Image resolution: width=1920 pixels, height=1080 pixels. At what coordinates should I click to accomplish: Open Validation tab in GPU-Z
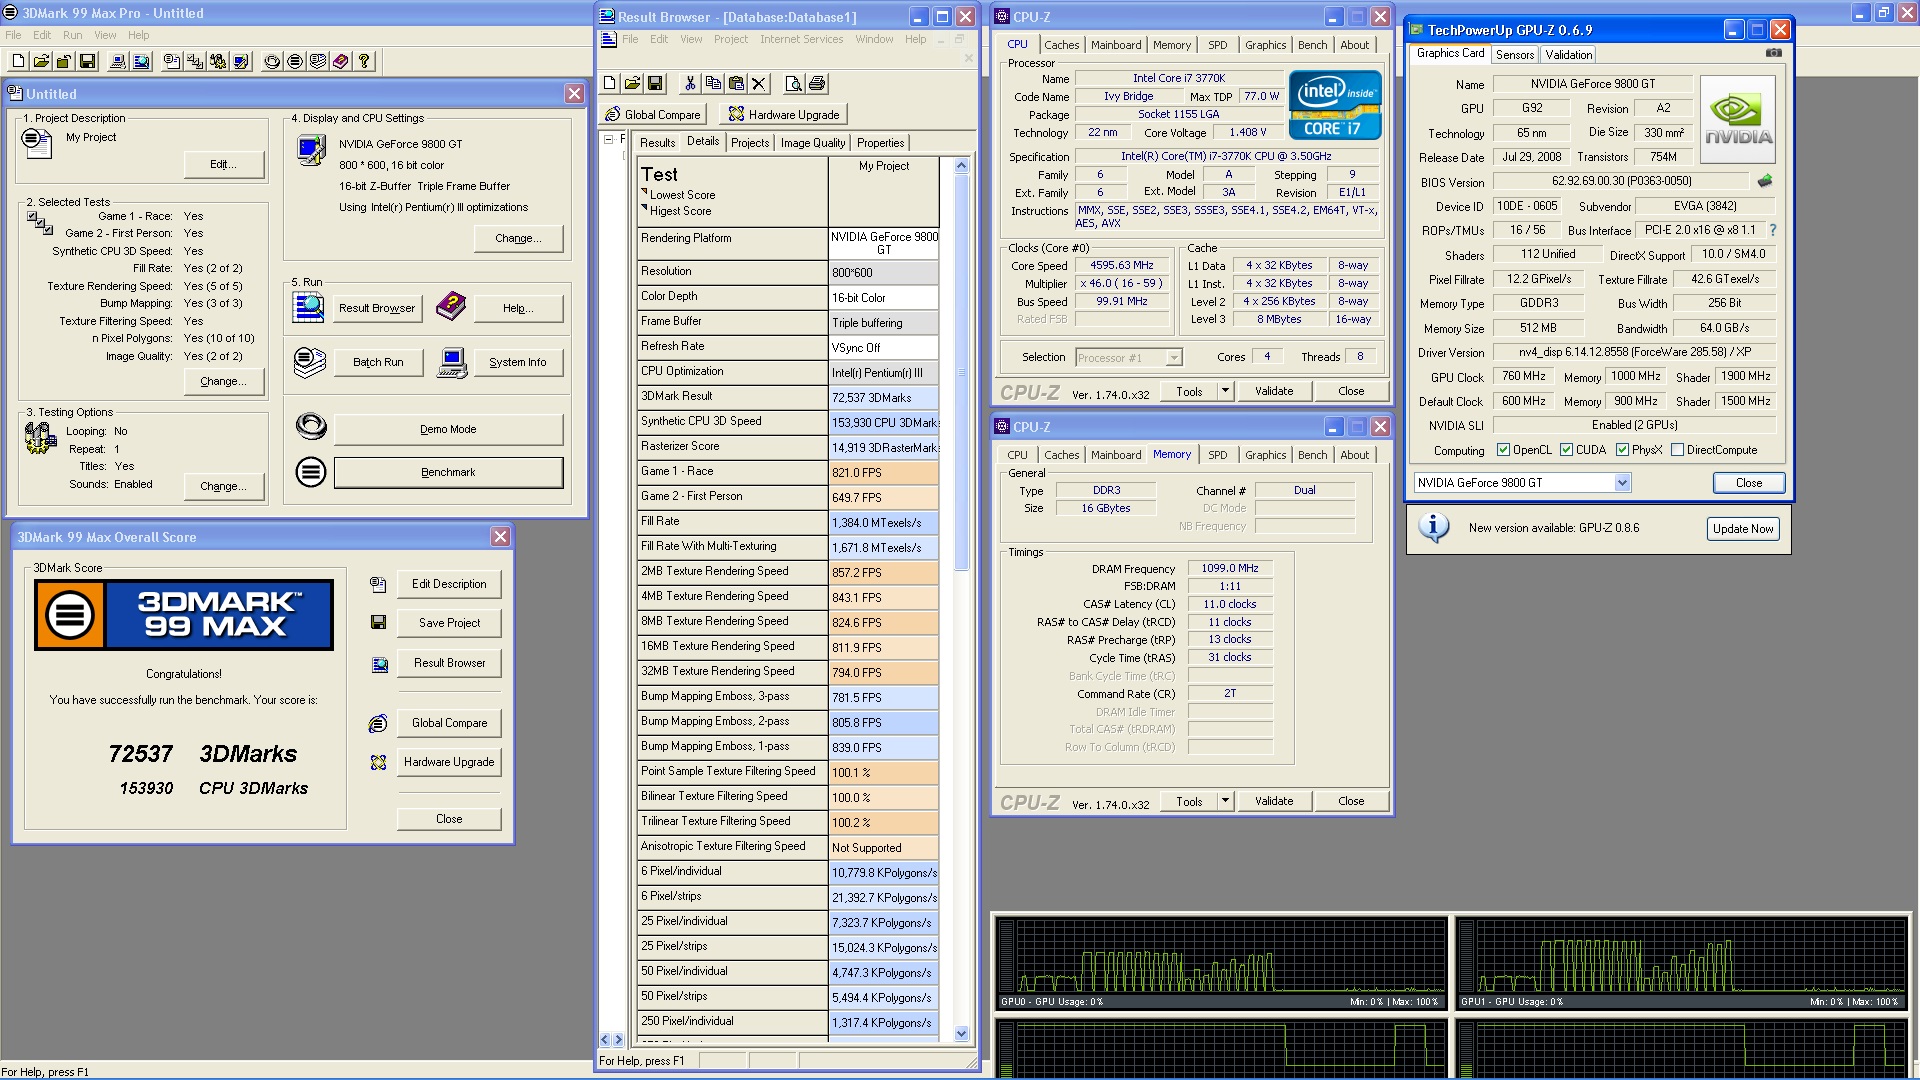[1568, 55]
